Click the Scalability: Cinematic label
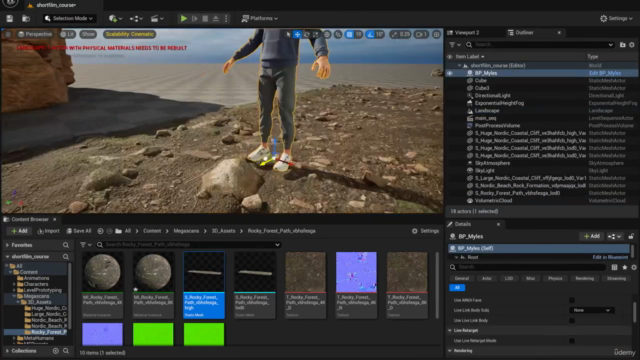 (x=129, y=34)
